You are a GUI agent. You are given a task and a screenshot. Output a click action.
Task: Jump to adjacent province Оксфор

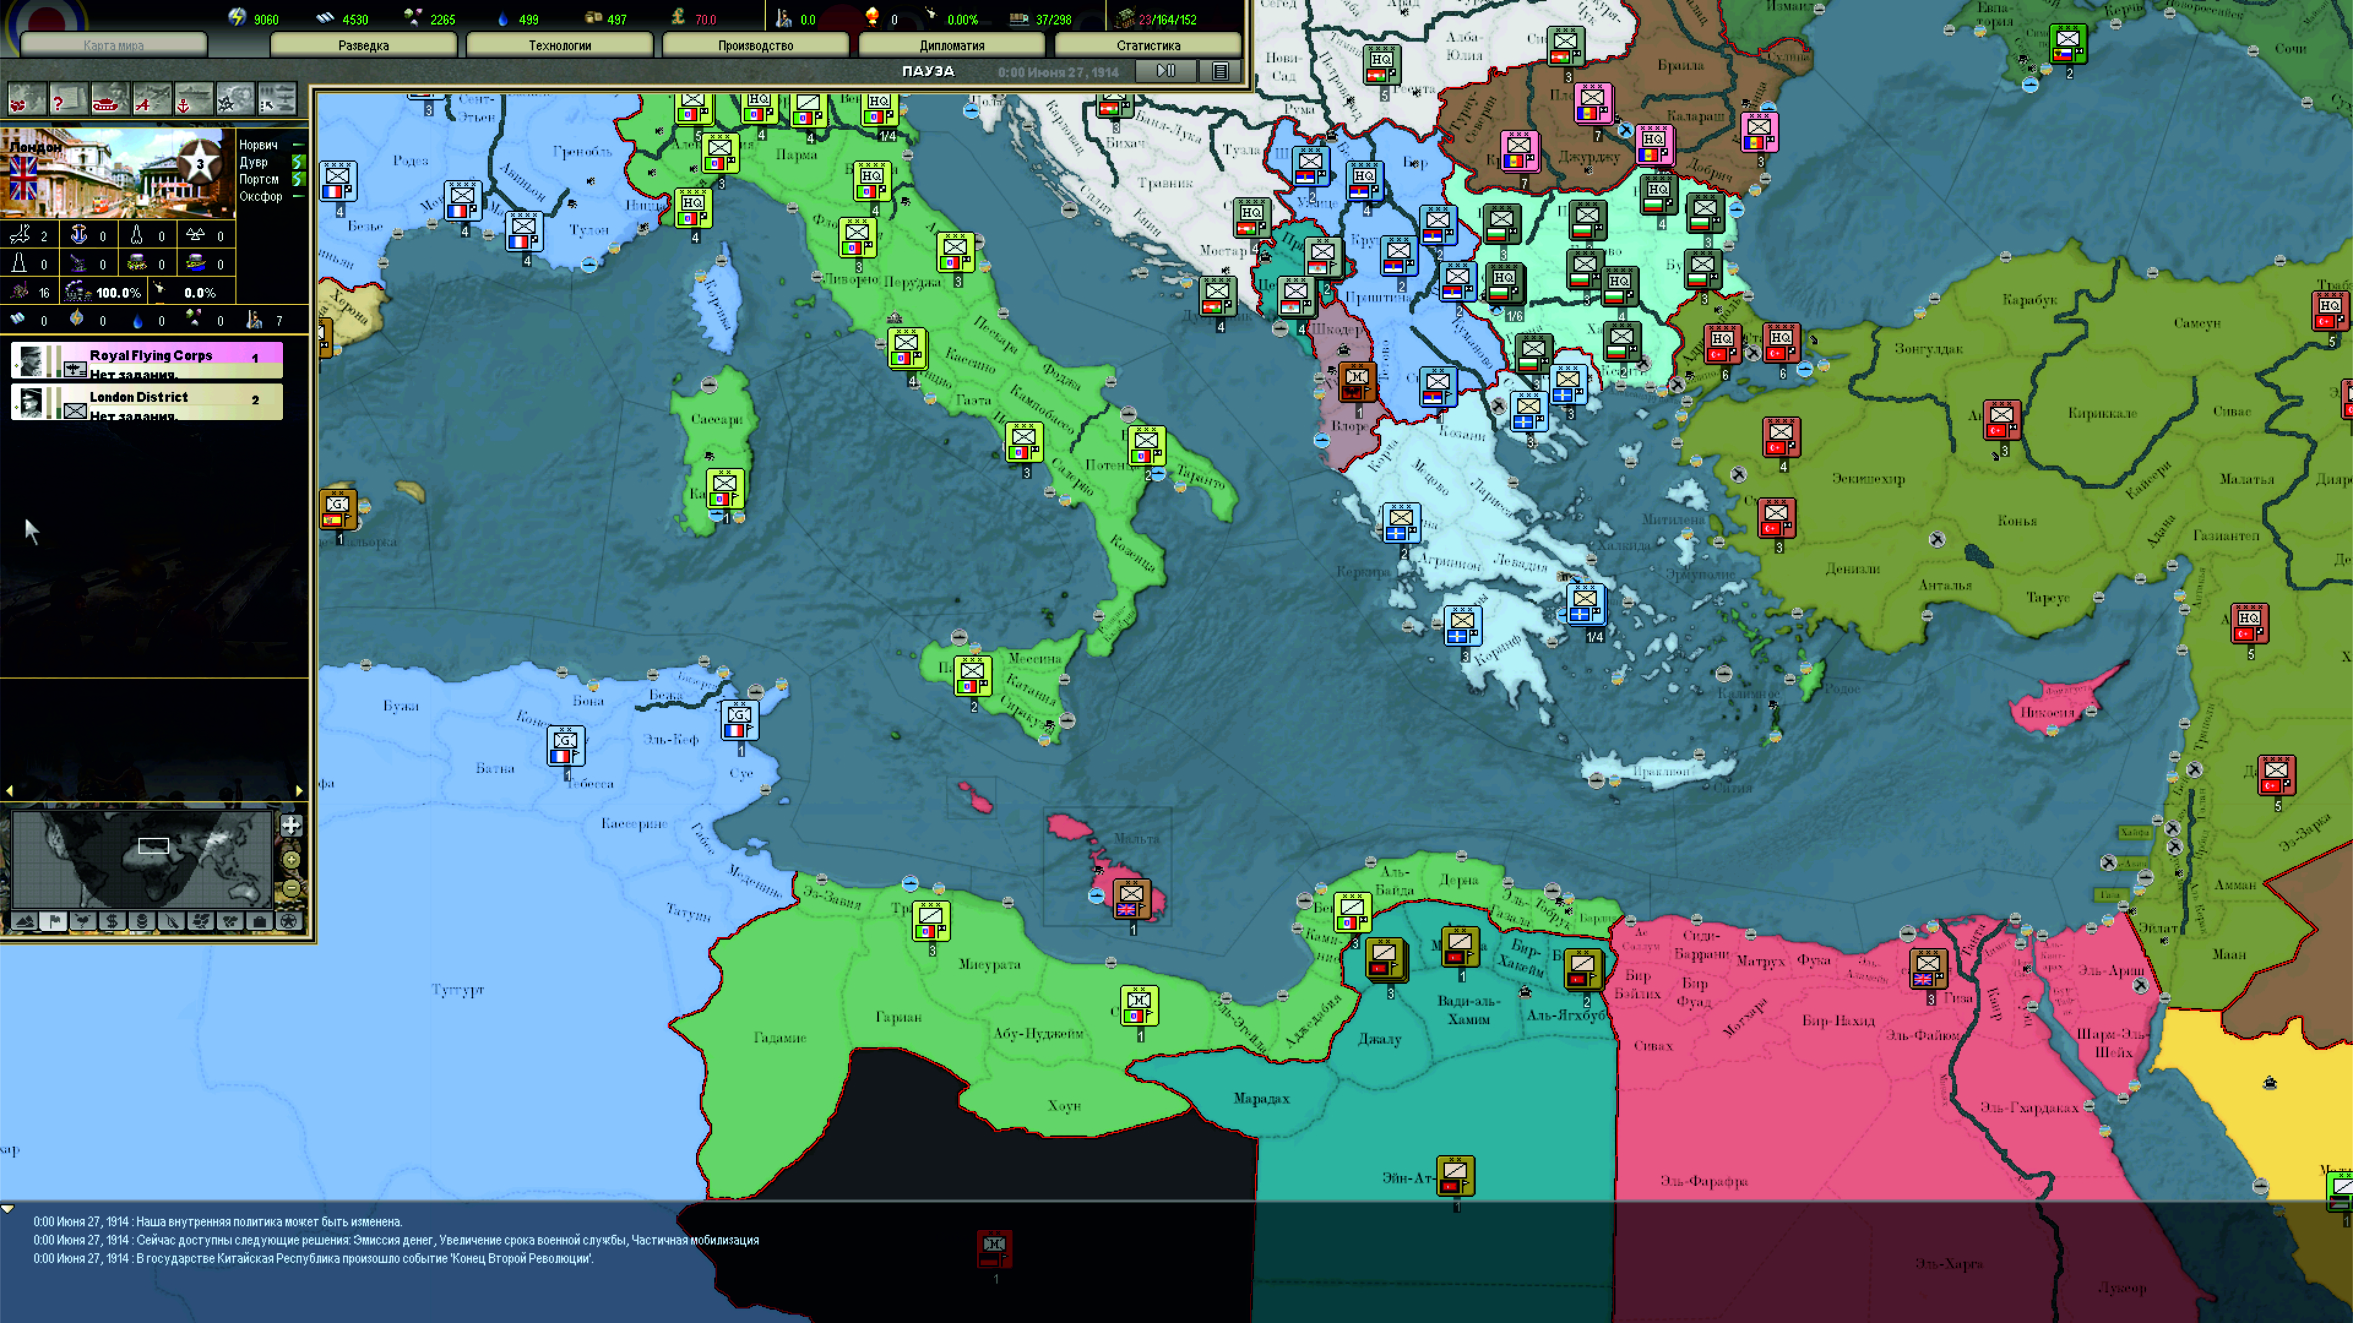pos(261,196)
